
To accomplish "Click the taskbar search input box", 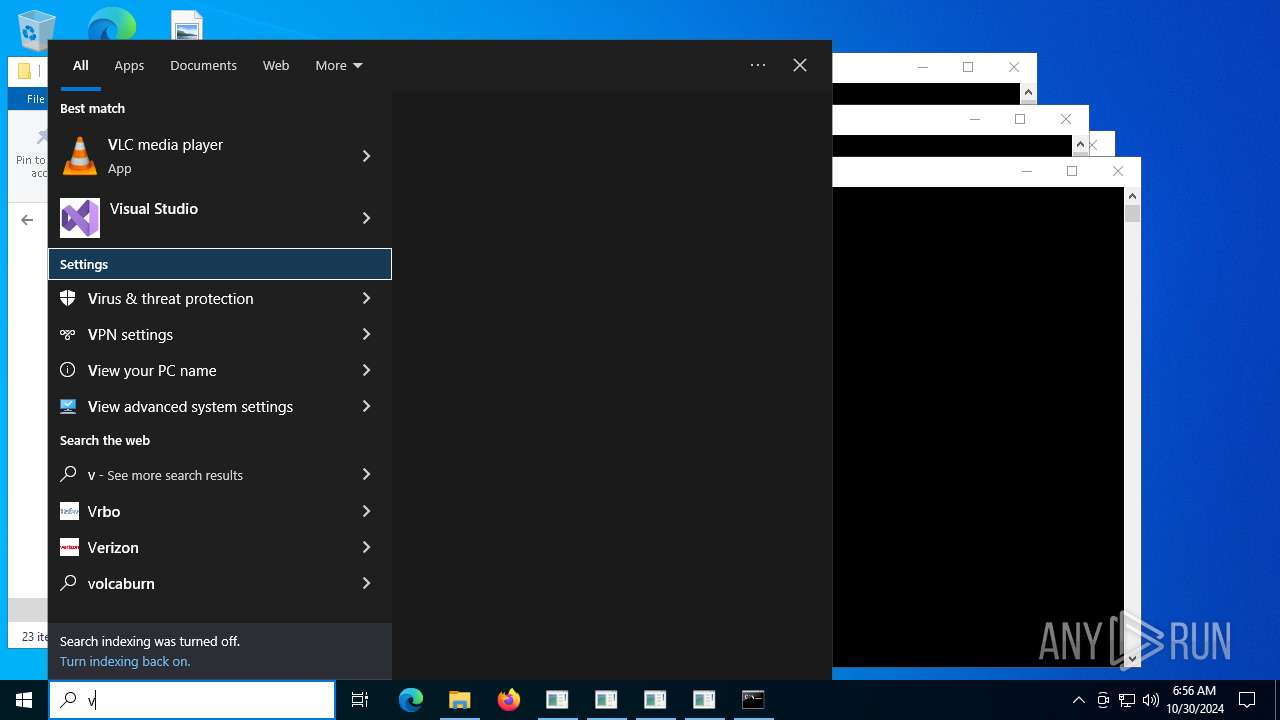I will tap(192, 700).
